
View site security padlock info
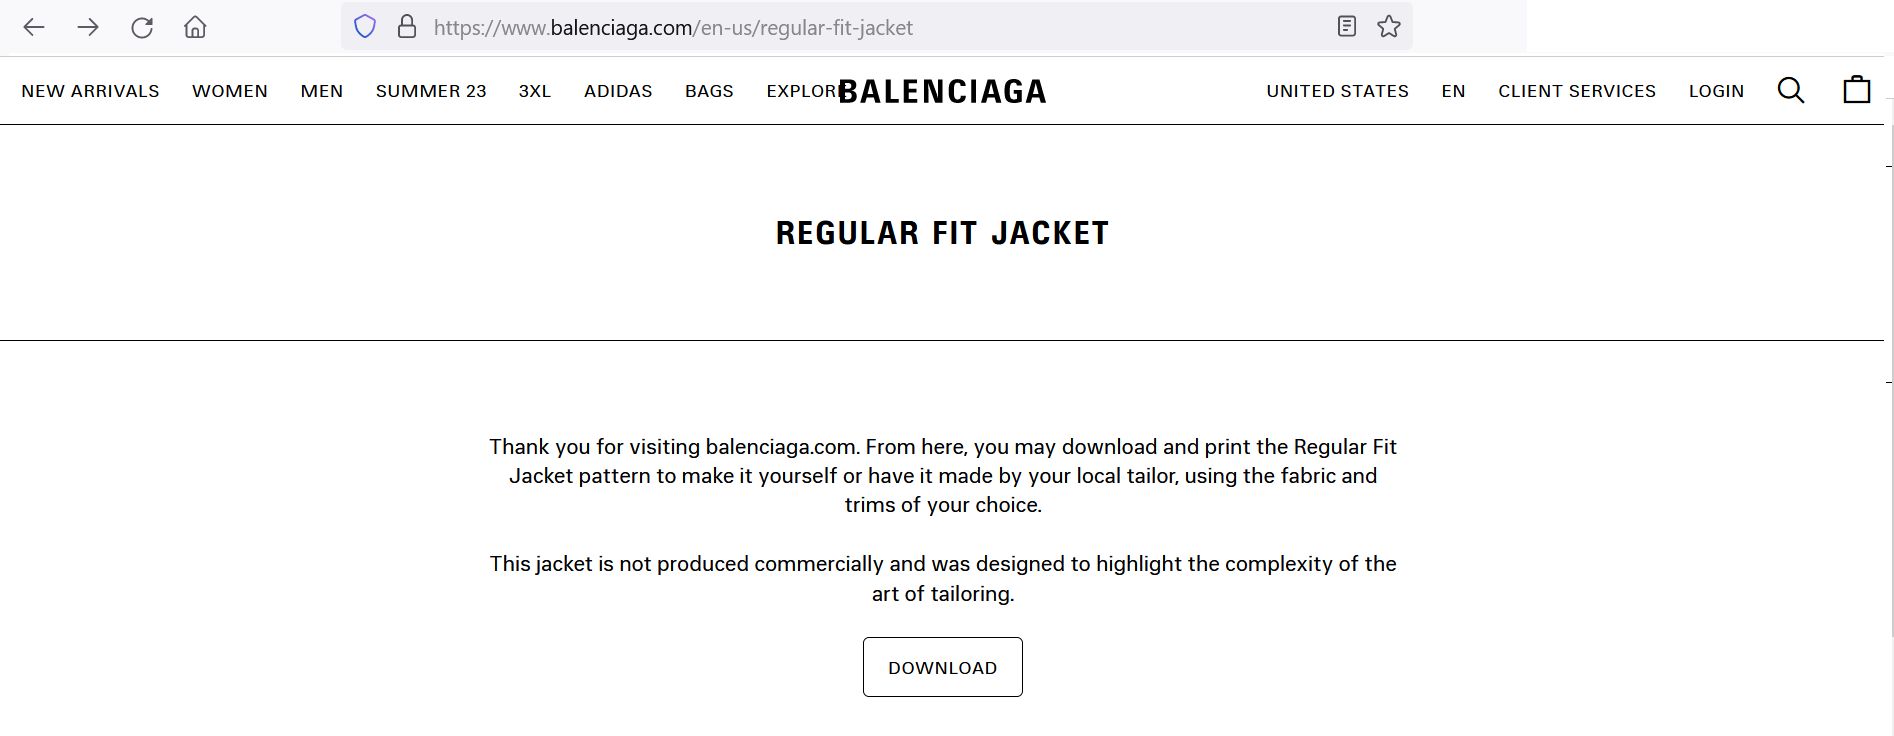406,27
